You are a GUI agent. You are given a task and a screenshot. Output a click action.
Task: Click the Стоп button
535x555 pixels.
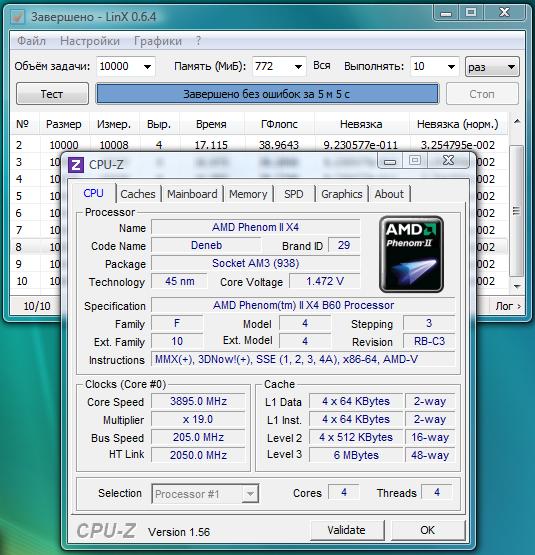[482, 94]
